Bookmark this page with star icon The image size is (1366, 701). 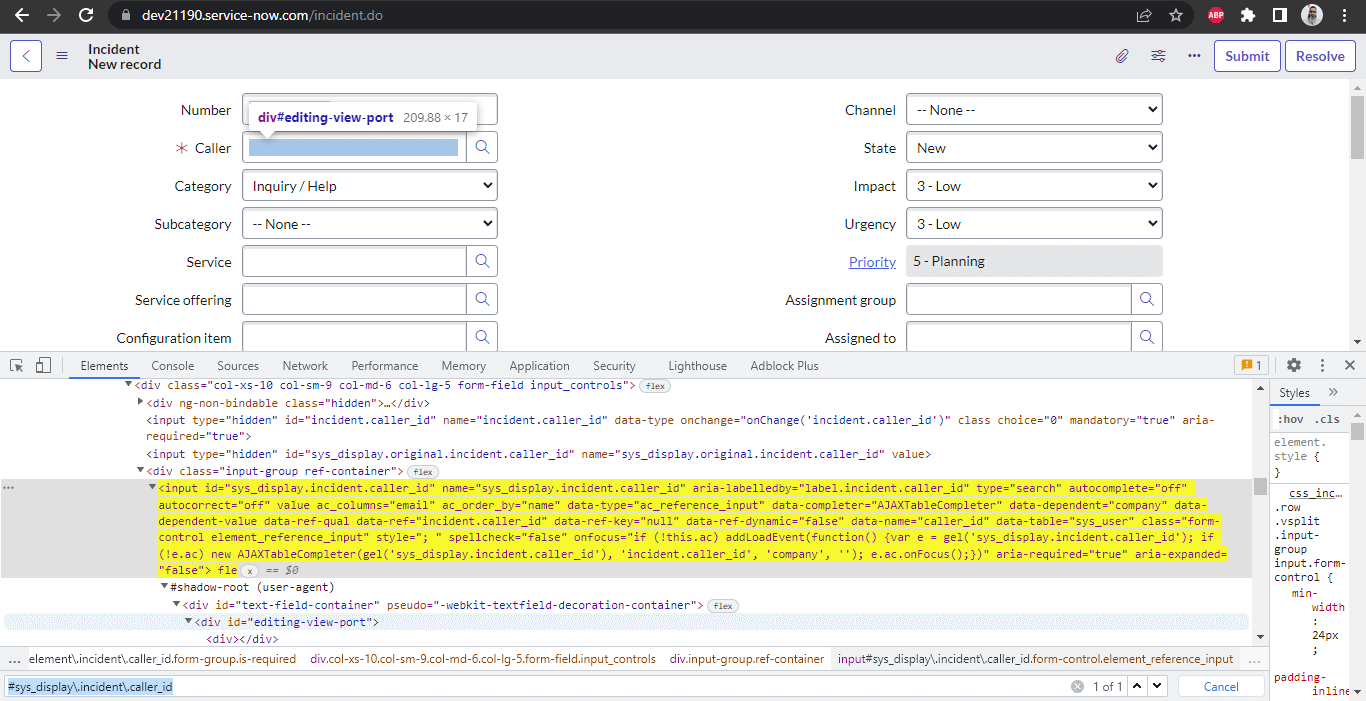(1176, 16)
